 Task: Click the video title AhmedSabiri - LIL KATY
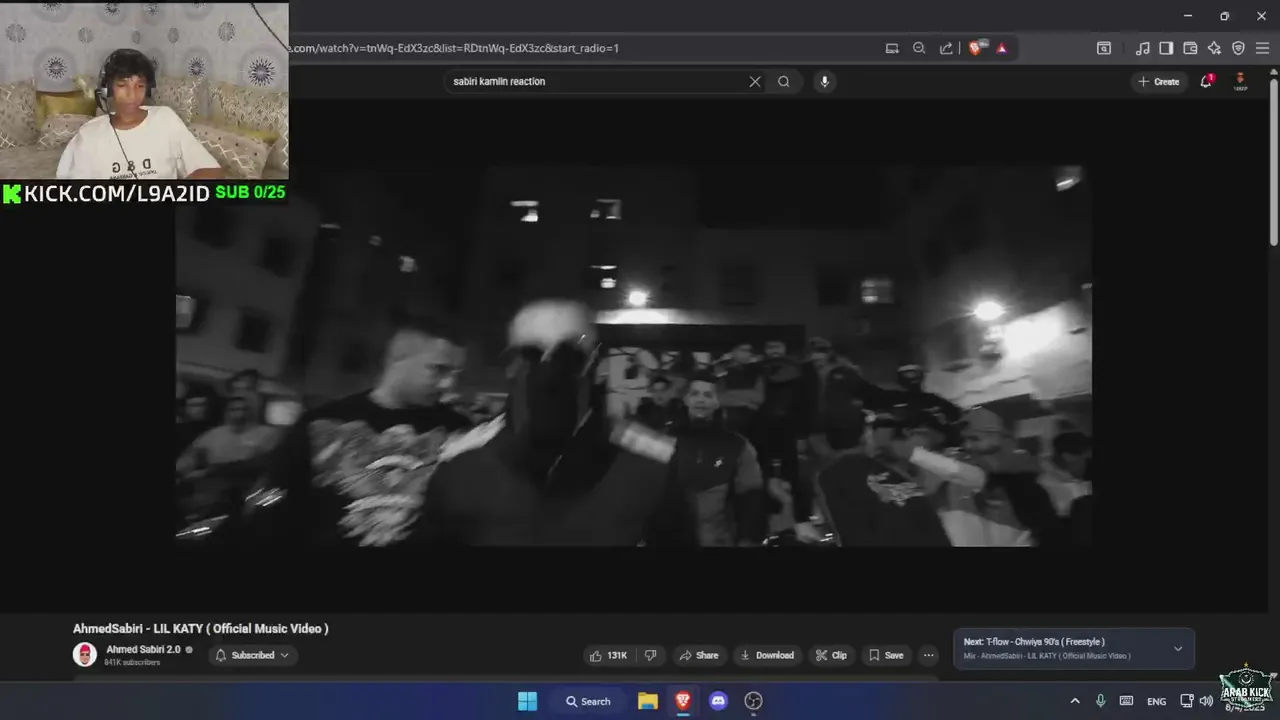tap(200, 629)
